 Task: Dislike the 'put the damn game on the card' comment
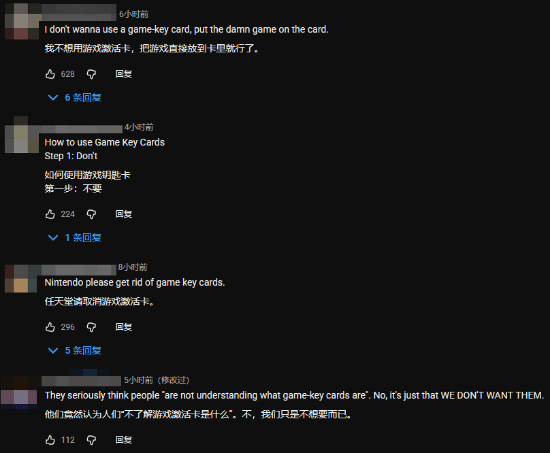[x=91, y=74]
